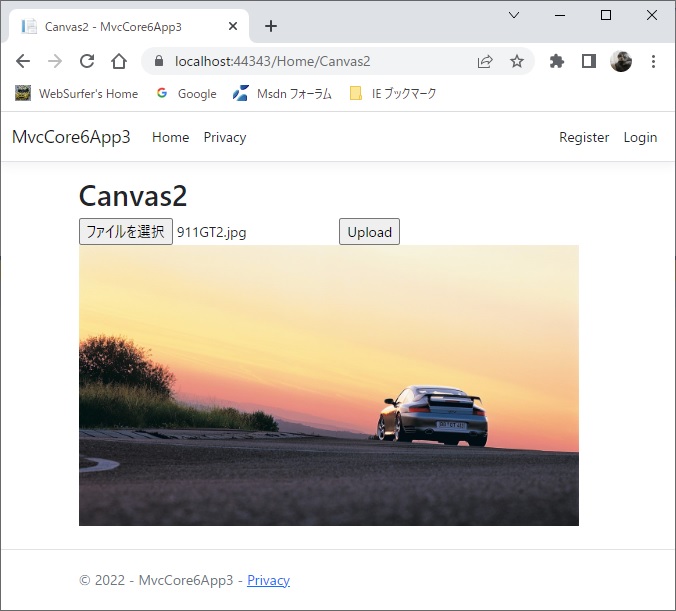The image size is (676, 611).
Task: Click the Login link
Action: click(x=640, y=137)
